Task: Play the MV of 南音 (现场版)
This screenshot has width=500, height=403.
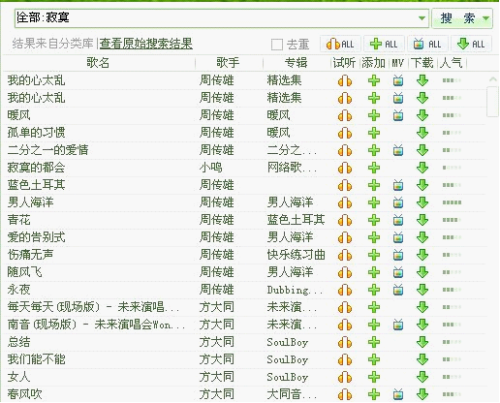Action: [x=398, y=325]
